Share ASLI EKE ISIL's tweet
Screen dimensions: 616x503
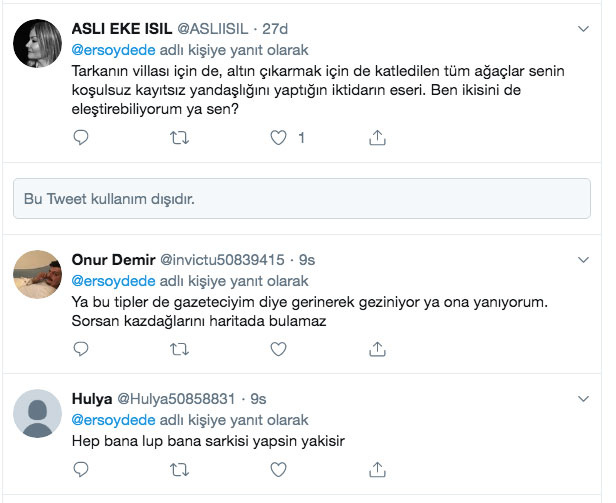[377, 137]
